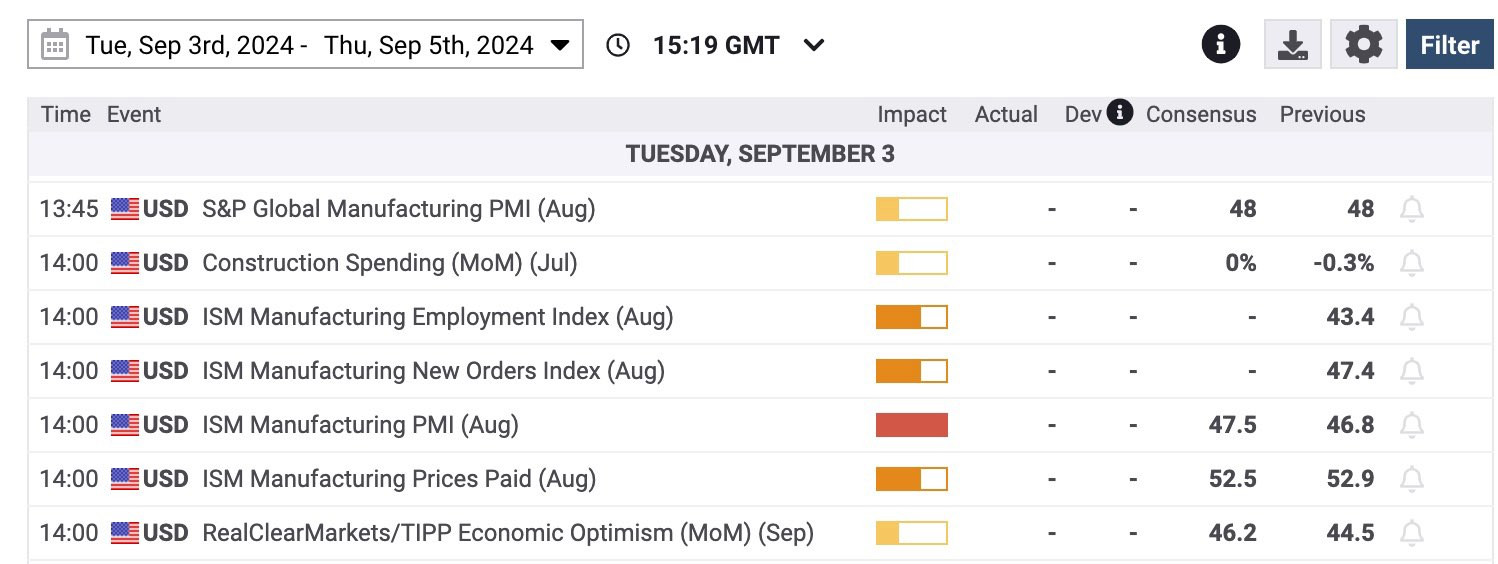Image resolution: width=1498 pixels, height=564 pixels.
Task: Click red impact bar for ISM Manufacturing PMI
Action: (912, 425)
